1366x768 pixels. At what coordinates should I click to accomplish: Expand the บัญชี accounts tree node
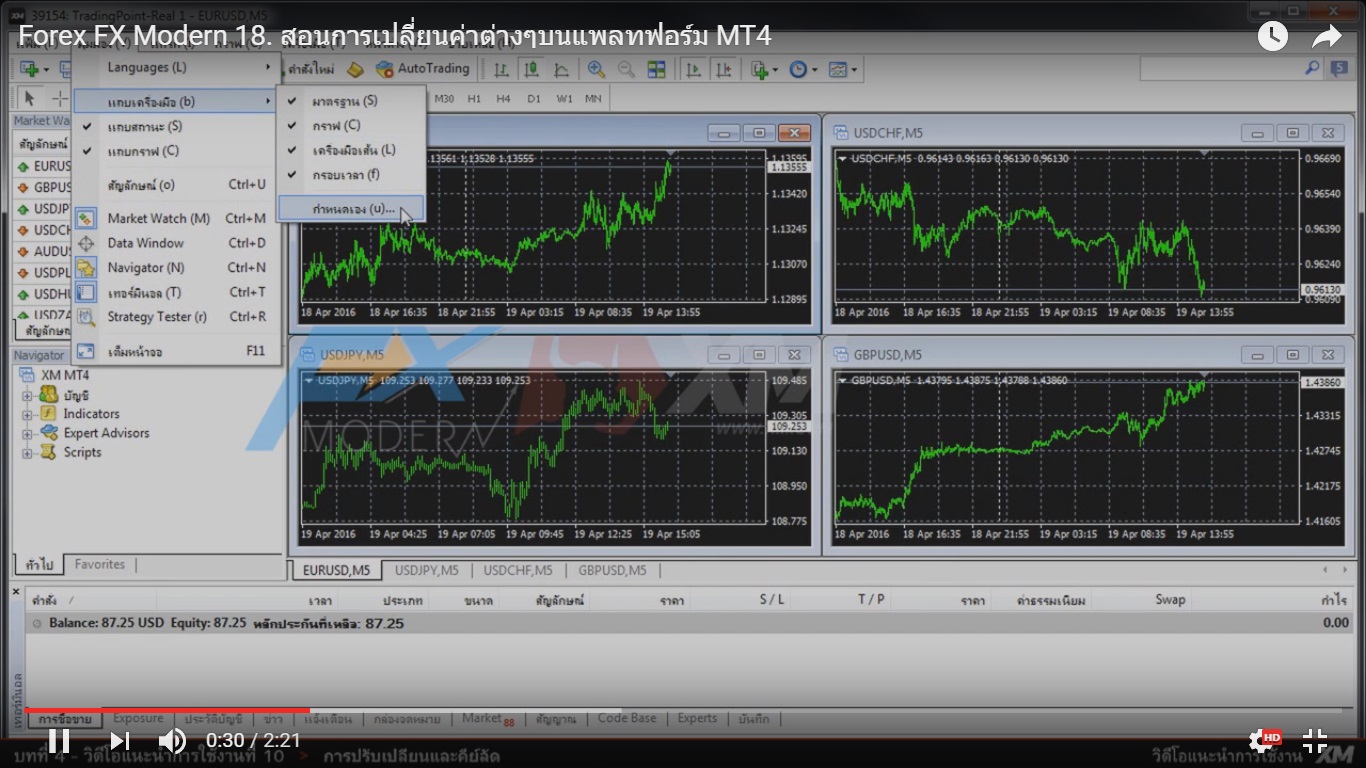click(x=27, y=395)
